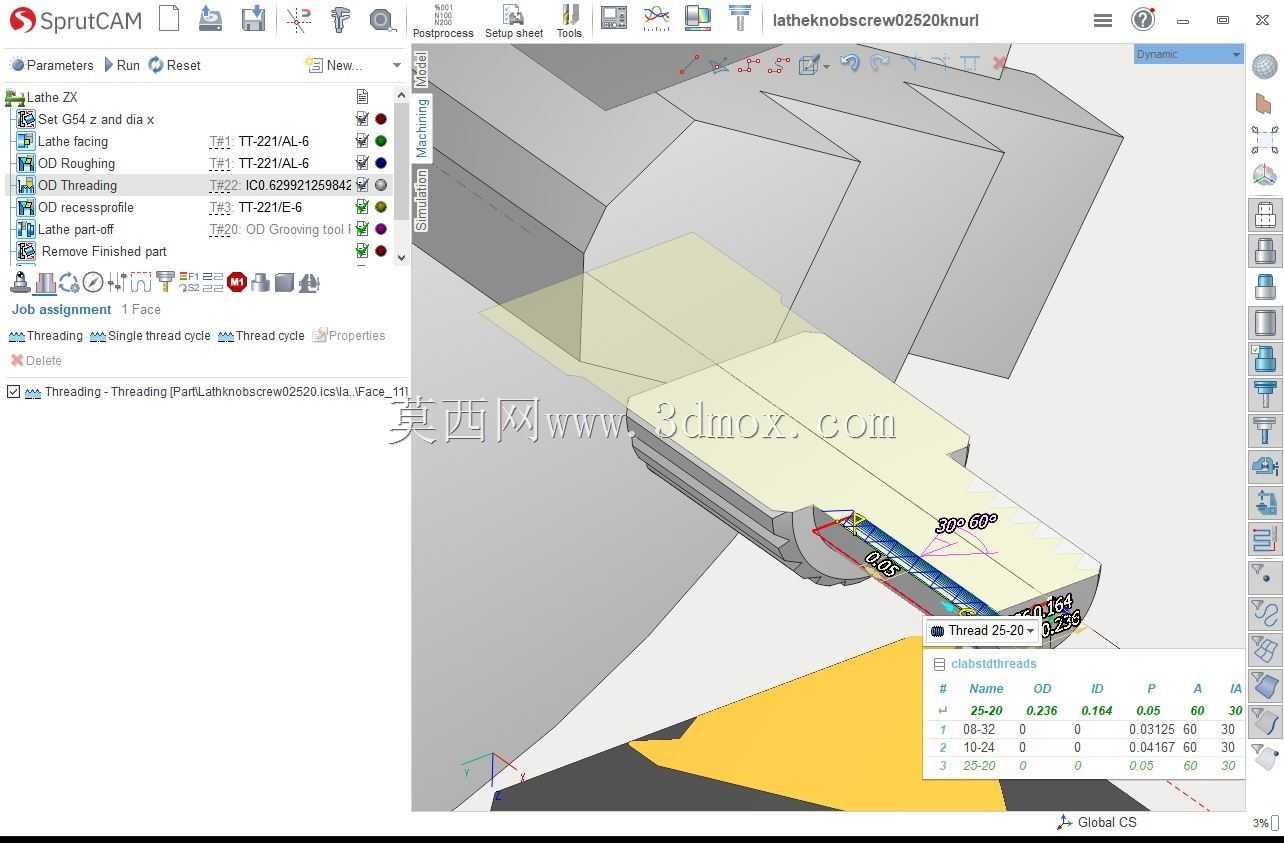The image size is (1284, 843).
Task: Switch to the Machining tab
Action: [x=421, y=127]
